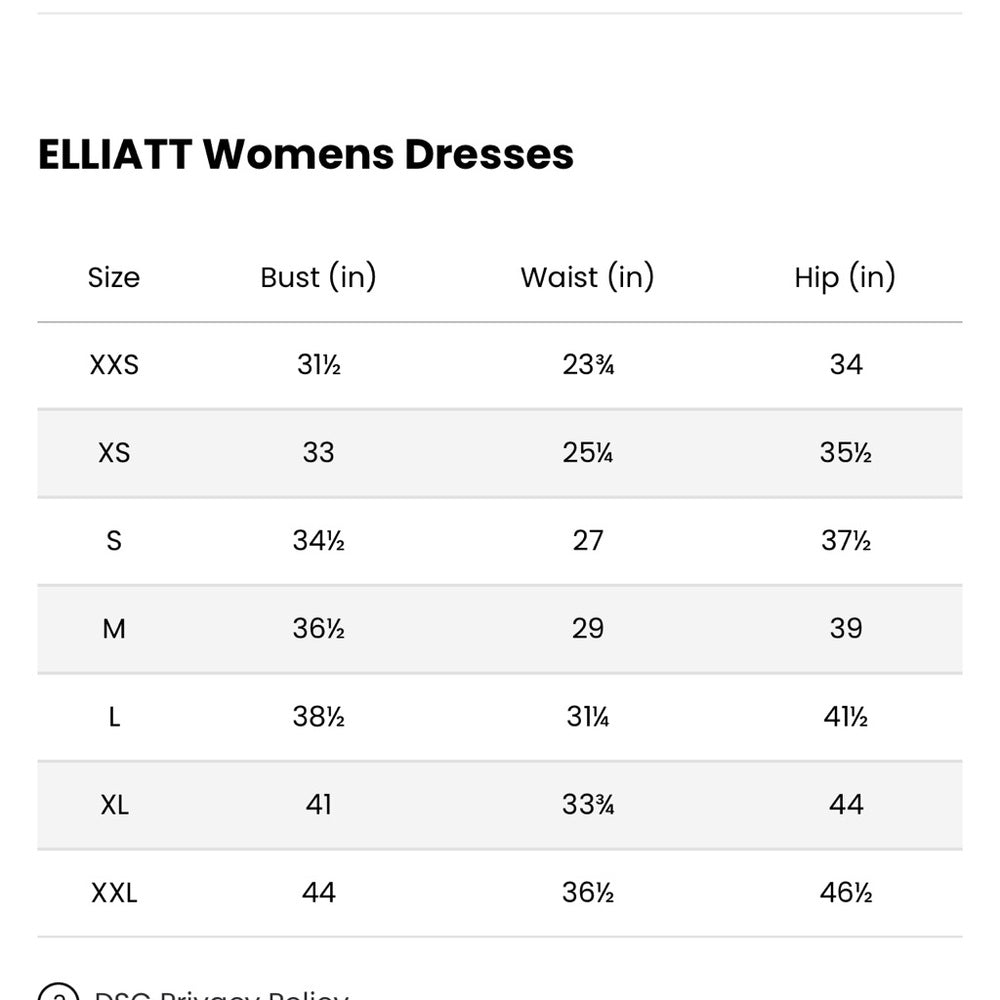
Task: Select the M size row label
Action: click(114, 629)
